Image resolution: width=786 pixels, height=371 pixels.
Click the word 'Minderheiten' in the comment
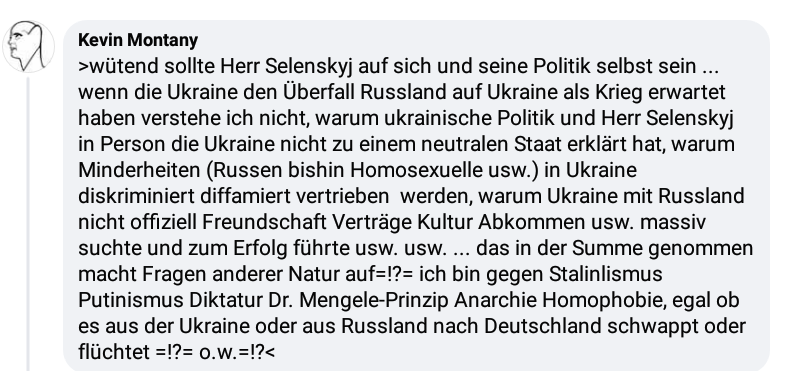pos(139,170)
